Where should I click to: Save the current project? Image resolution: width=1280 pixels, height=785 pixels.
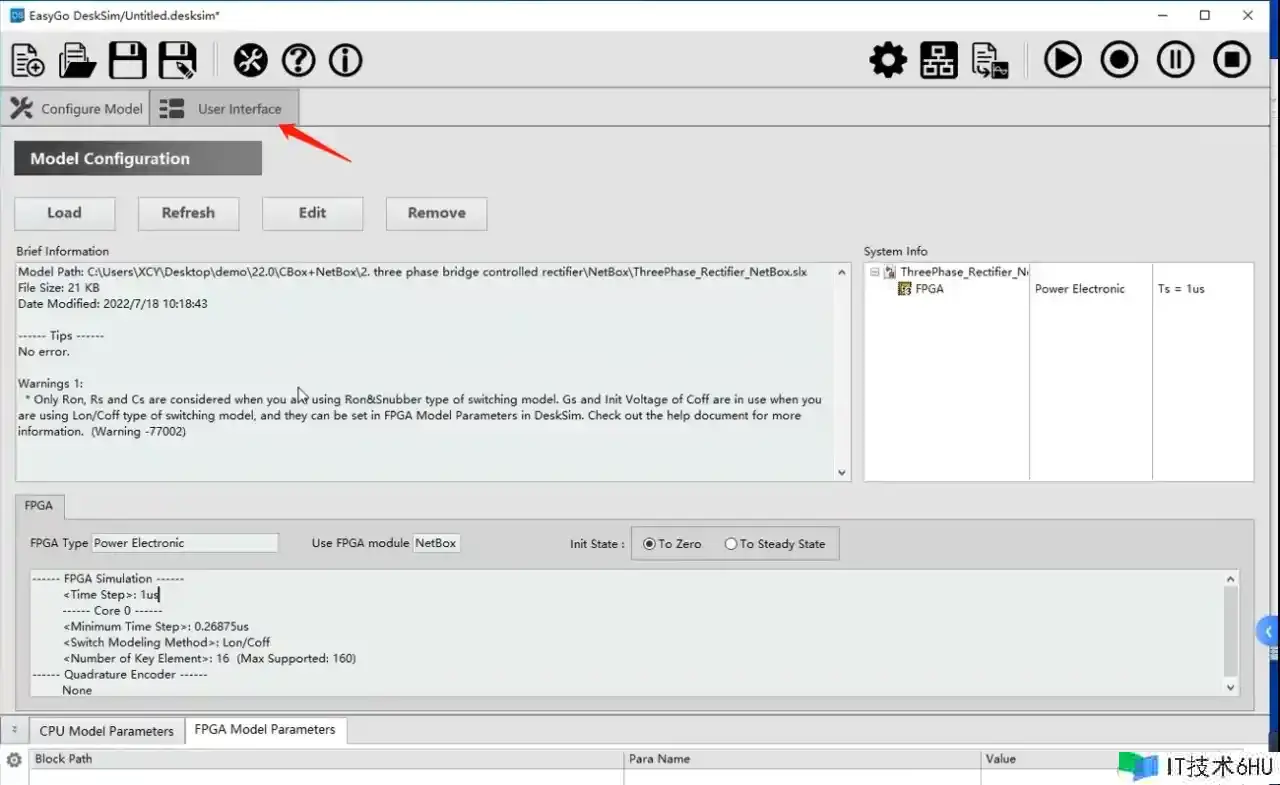coord(128,61)
